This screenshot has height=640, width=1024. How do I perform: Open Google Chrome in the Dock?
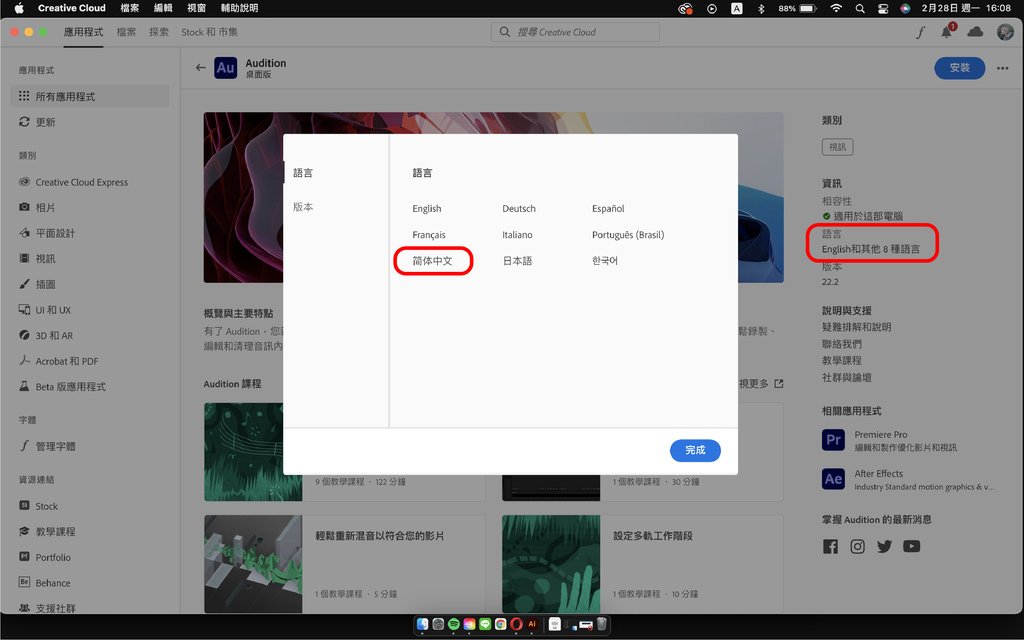[x=501, y=624]
